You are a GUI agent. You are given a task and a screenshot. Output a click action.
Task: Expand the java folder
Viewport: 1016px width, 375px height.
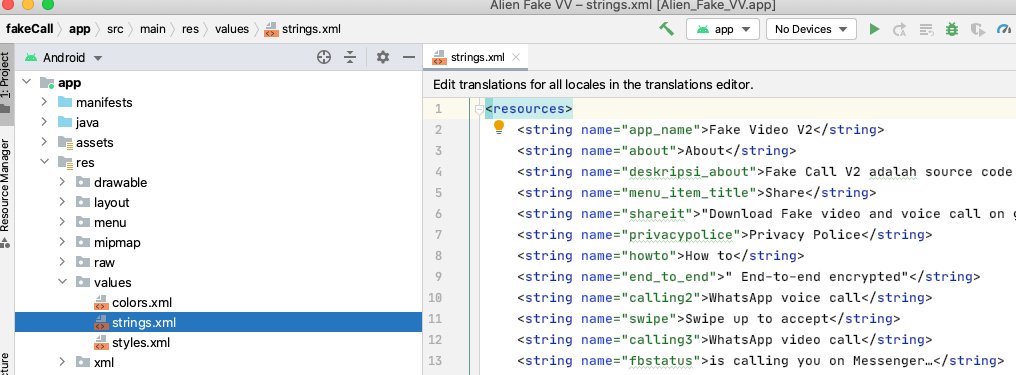pyautogui.click(x=44, y=122)
